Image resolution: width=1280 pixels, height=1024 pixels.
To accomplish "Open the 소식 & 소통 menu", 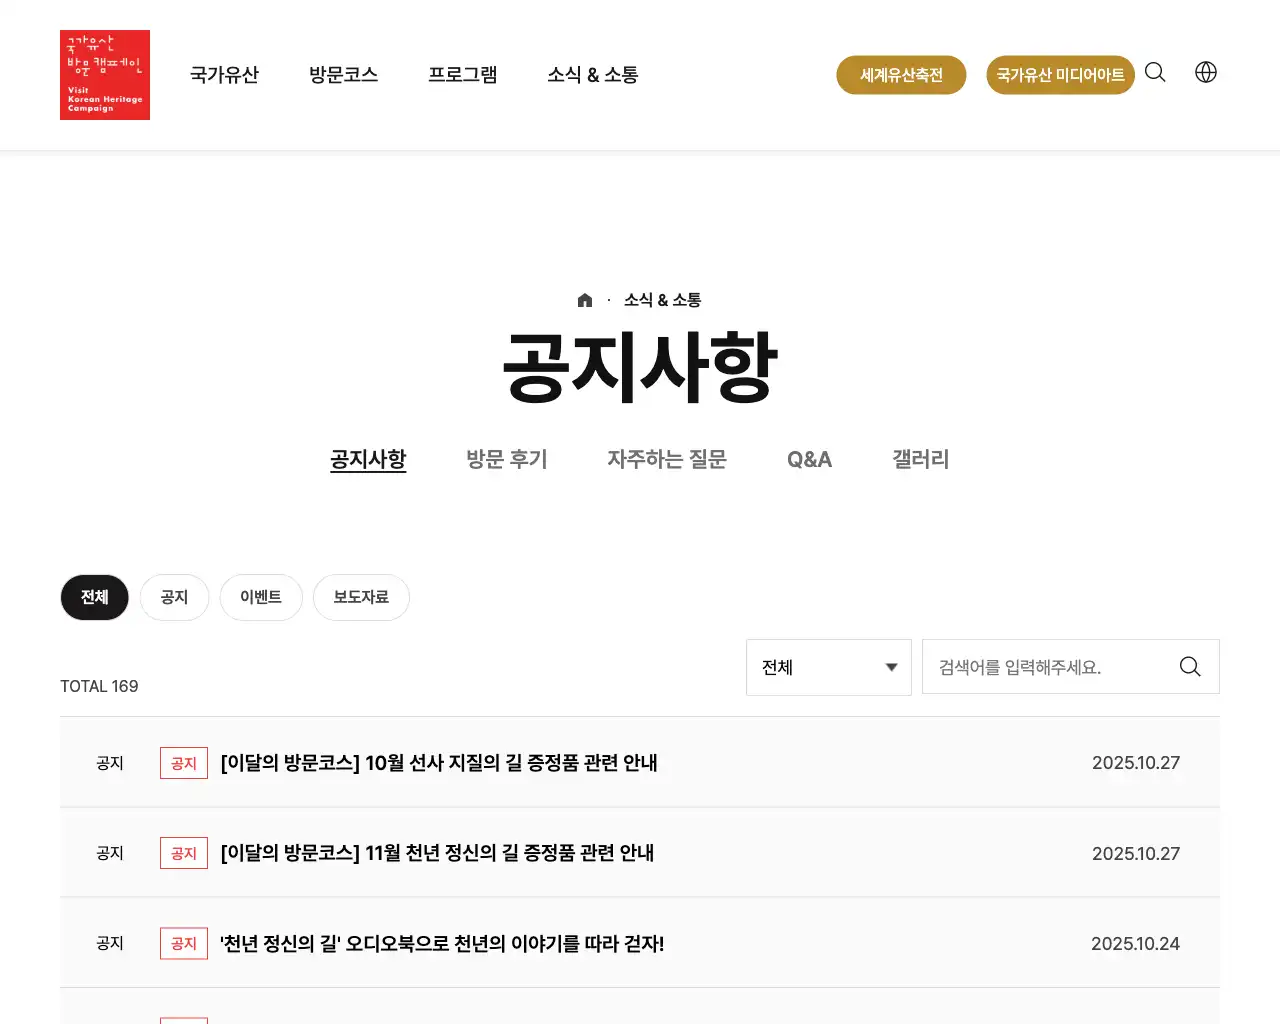I will 592,74.
